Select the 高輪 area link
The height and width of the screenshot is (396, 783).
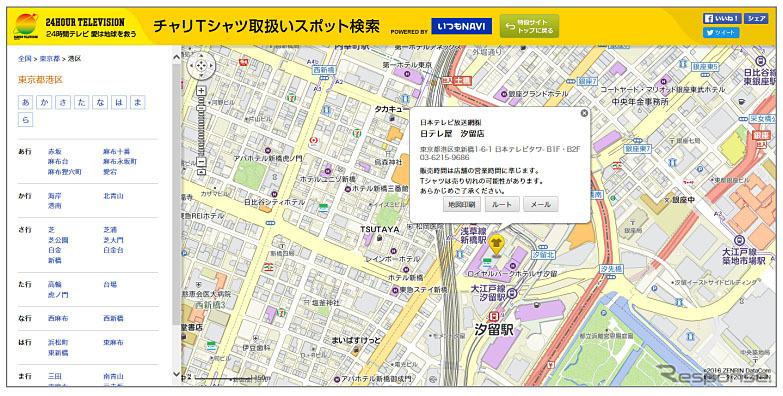(x=54, y=284)
